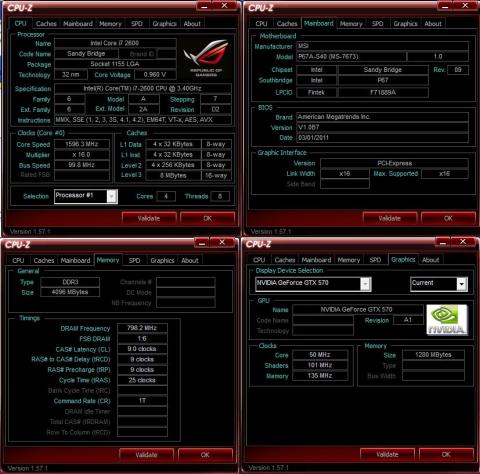
Task: Click the P67A-S40 (MS-7673) model field
Action: coord(351,56)
